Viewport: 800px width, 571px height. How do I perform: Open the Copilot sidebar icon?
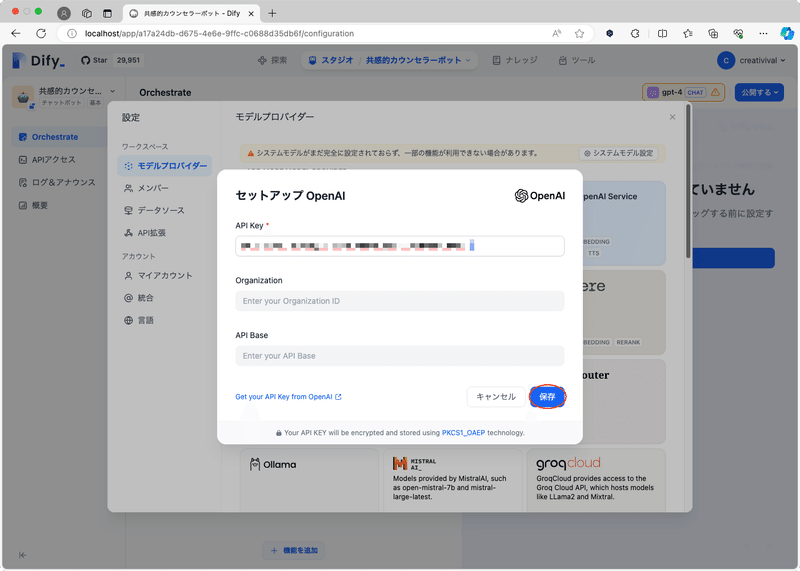pos(787,34)
